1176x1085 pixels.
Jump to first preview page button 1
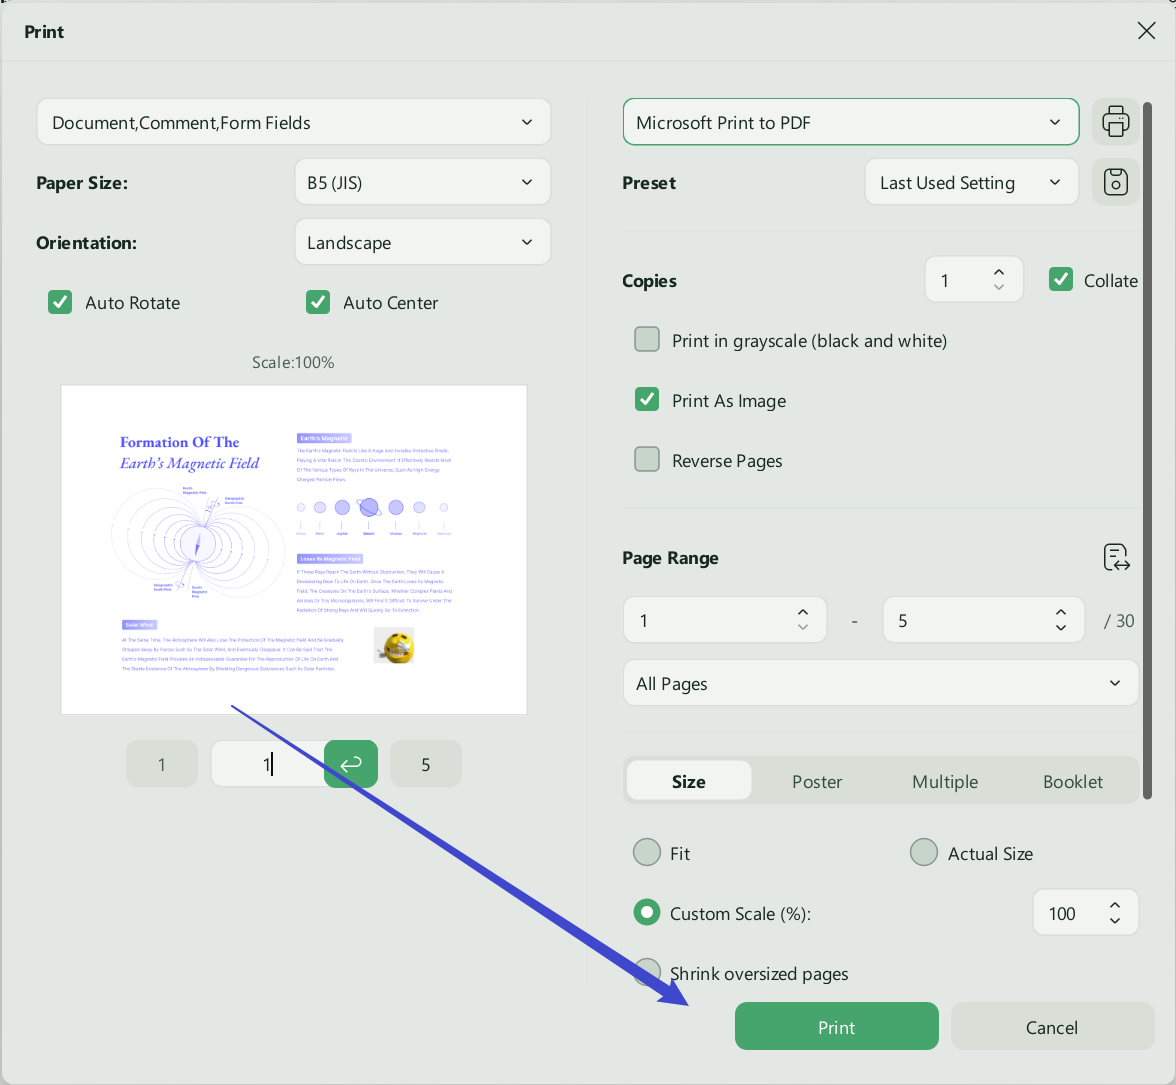point(161,764)
